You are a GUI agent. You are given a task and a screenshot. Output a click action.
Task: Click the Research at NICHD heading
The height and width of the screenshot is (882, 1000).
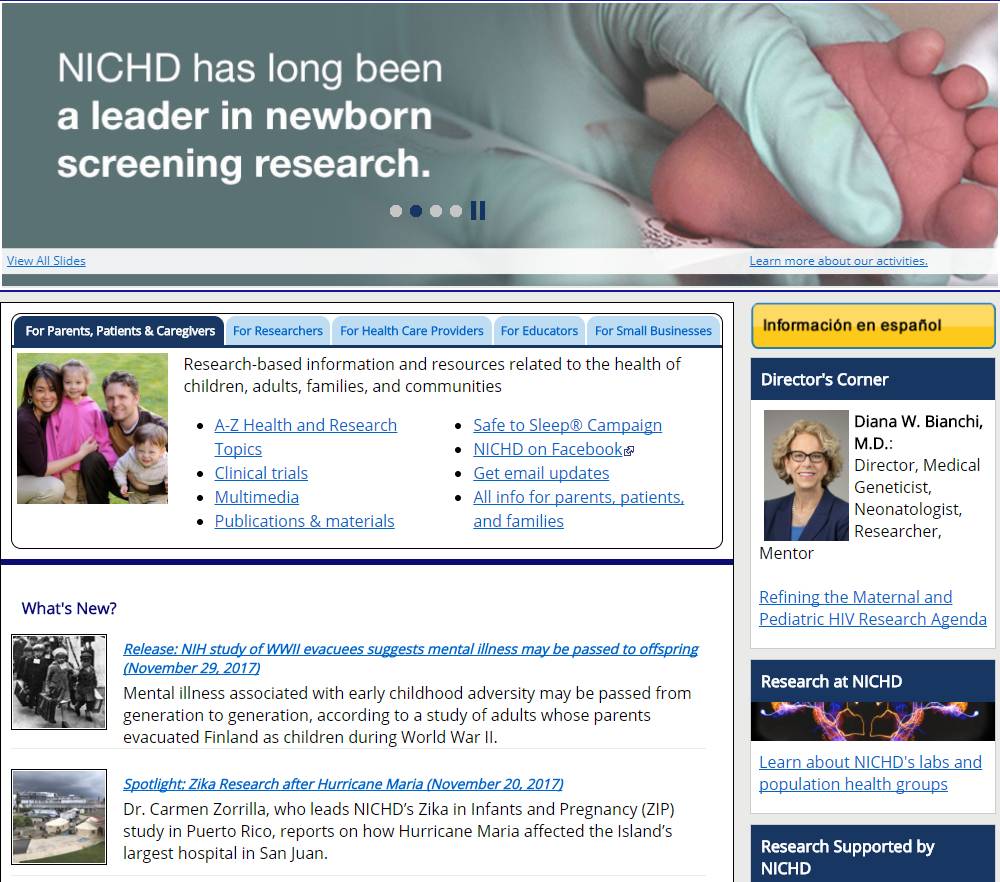point(831,681)
